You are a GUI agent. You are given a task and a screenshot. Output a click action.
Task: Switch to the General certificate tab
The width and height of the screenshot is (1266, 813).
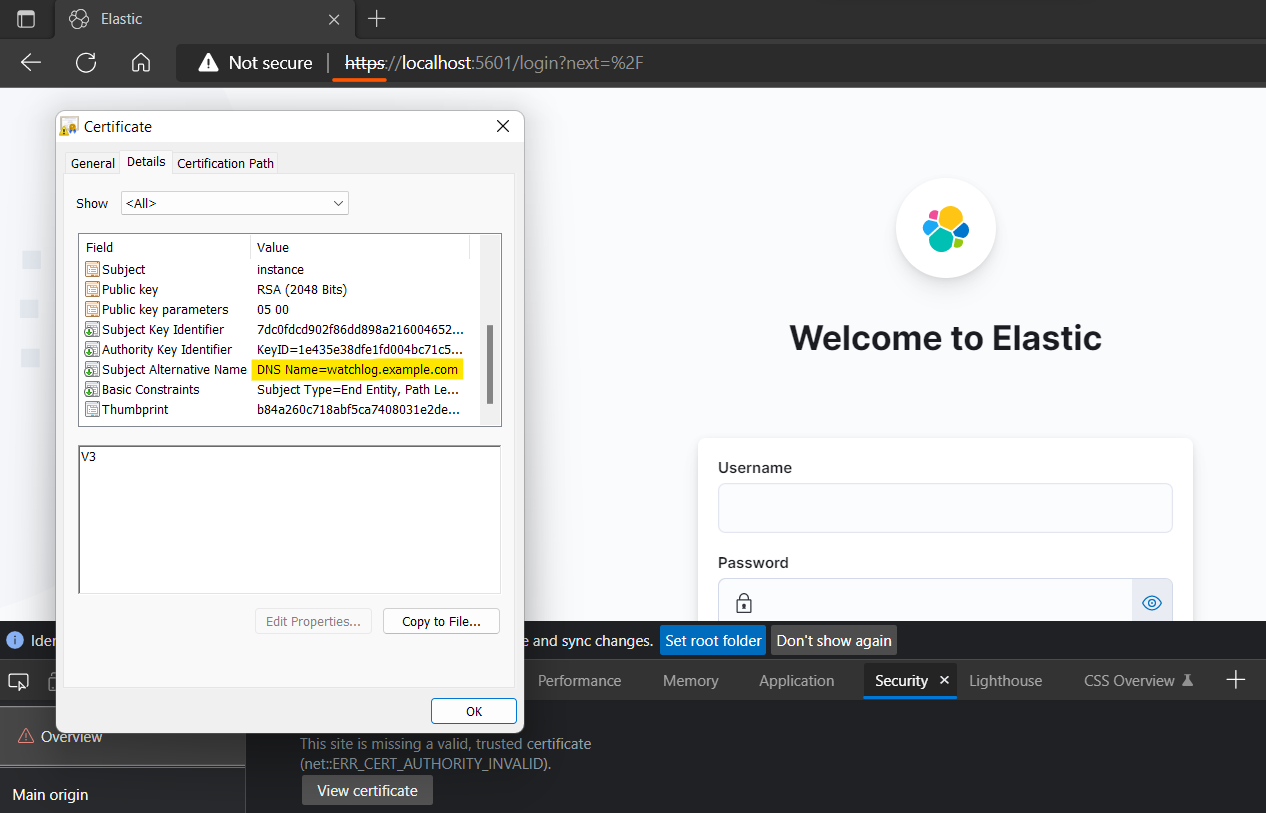[93, 163]
